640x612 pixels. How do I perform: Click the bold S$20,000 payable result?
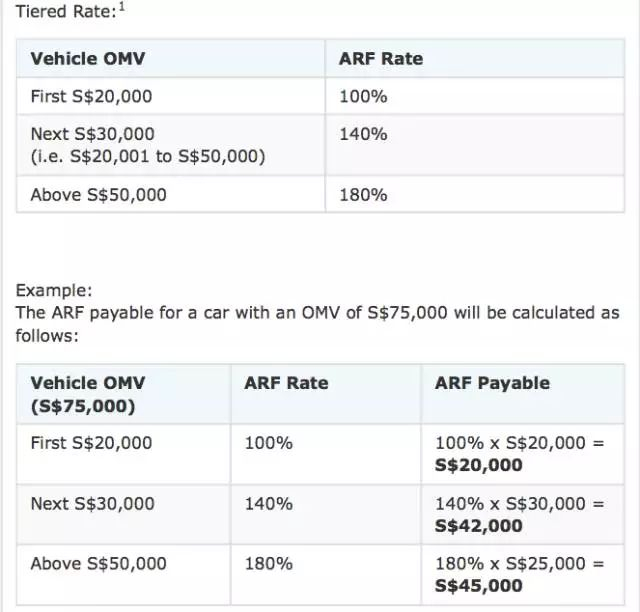click(479, 465)
